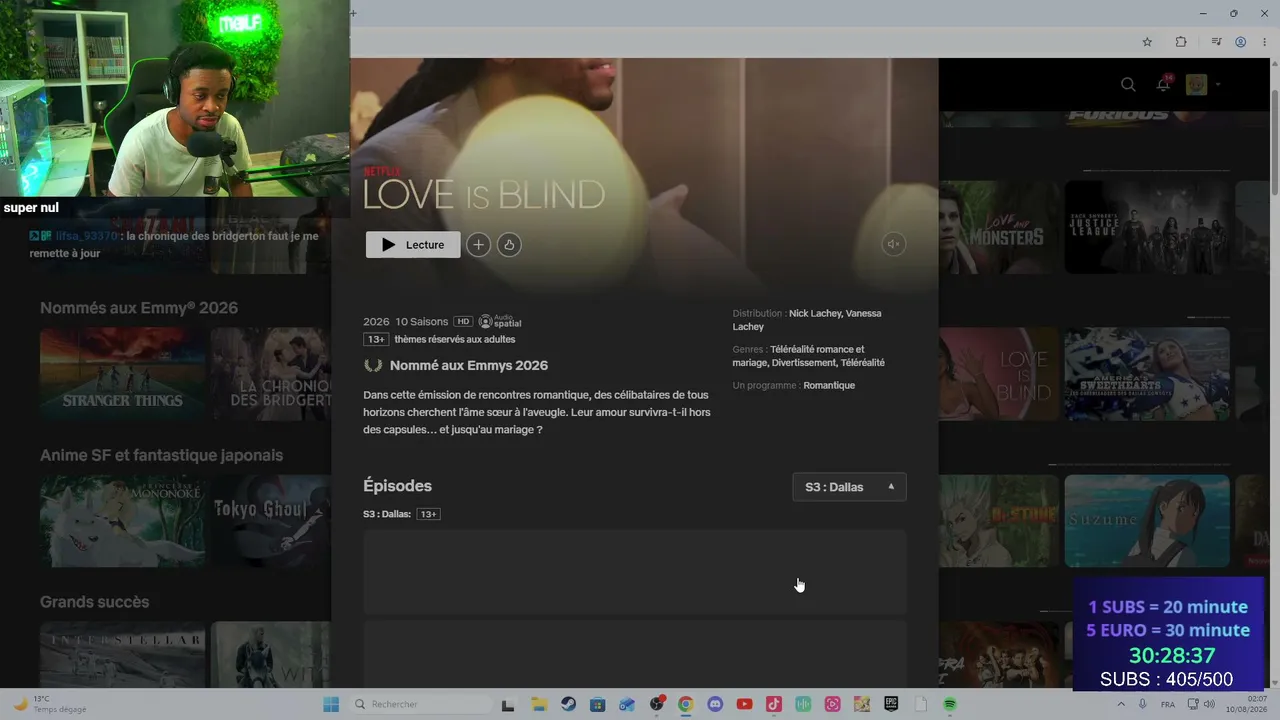Open the Stranger Things thumbnail
The width and height of the screenshot is (1280, 720).
point(122,374)
